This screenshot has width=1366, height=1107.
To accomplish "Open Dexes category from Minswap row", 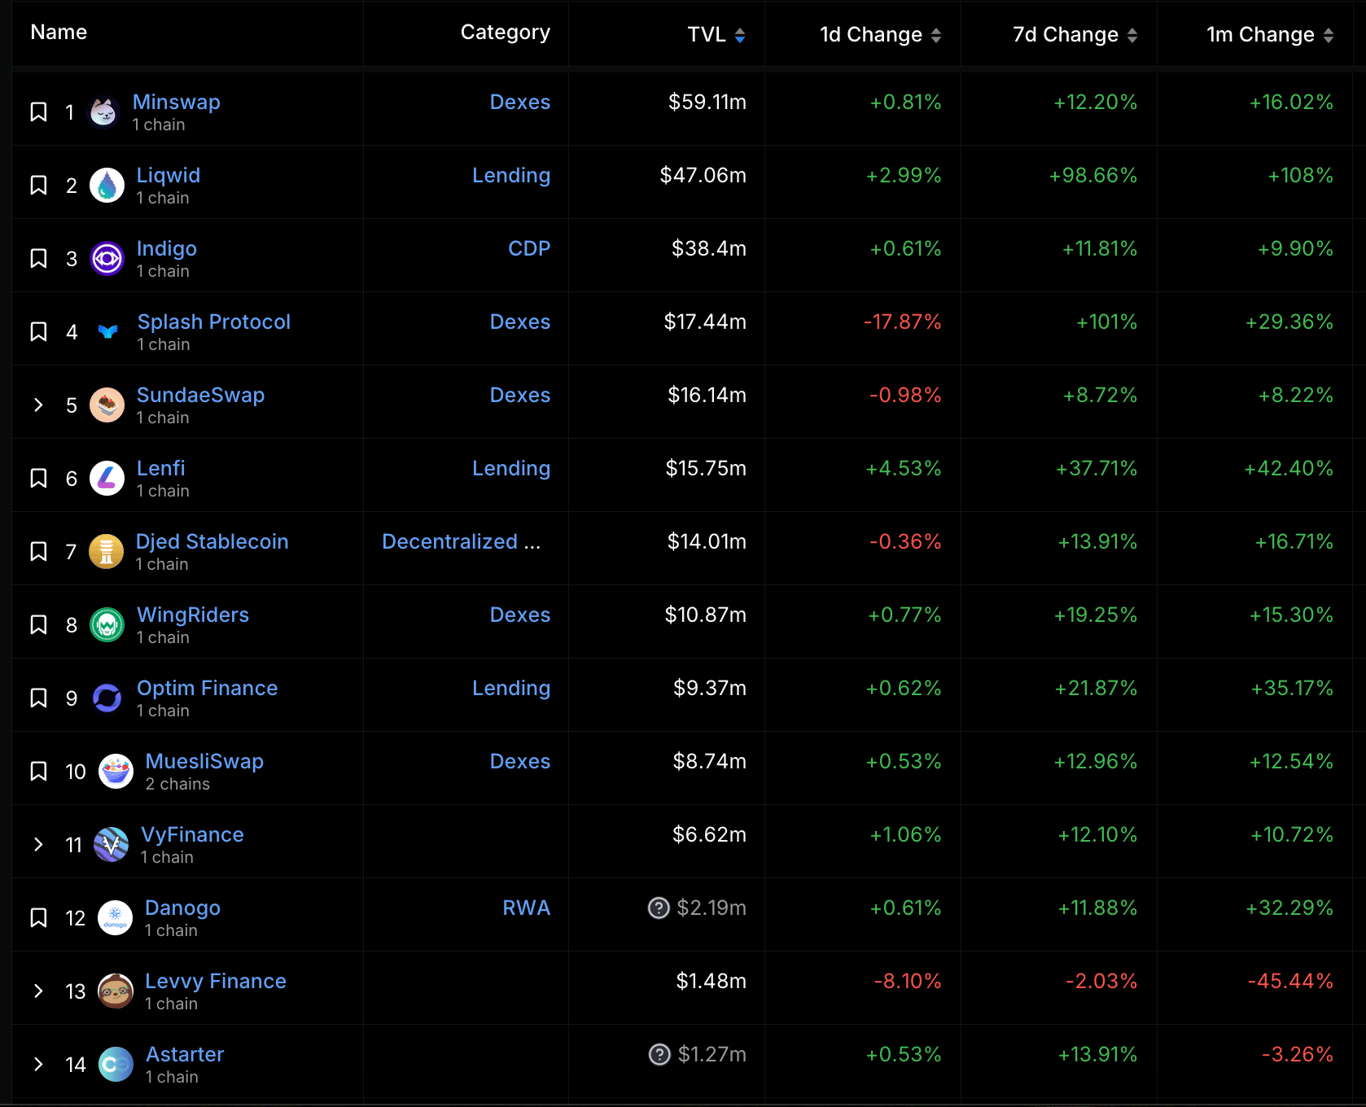I will click(x=520, y=102).
